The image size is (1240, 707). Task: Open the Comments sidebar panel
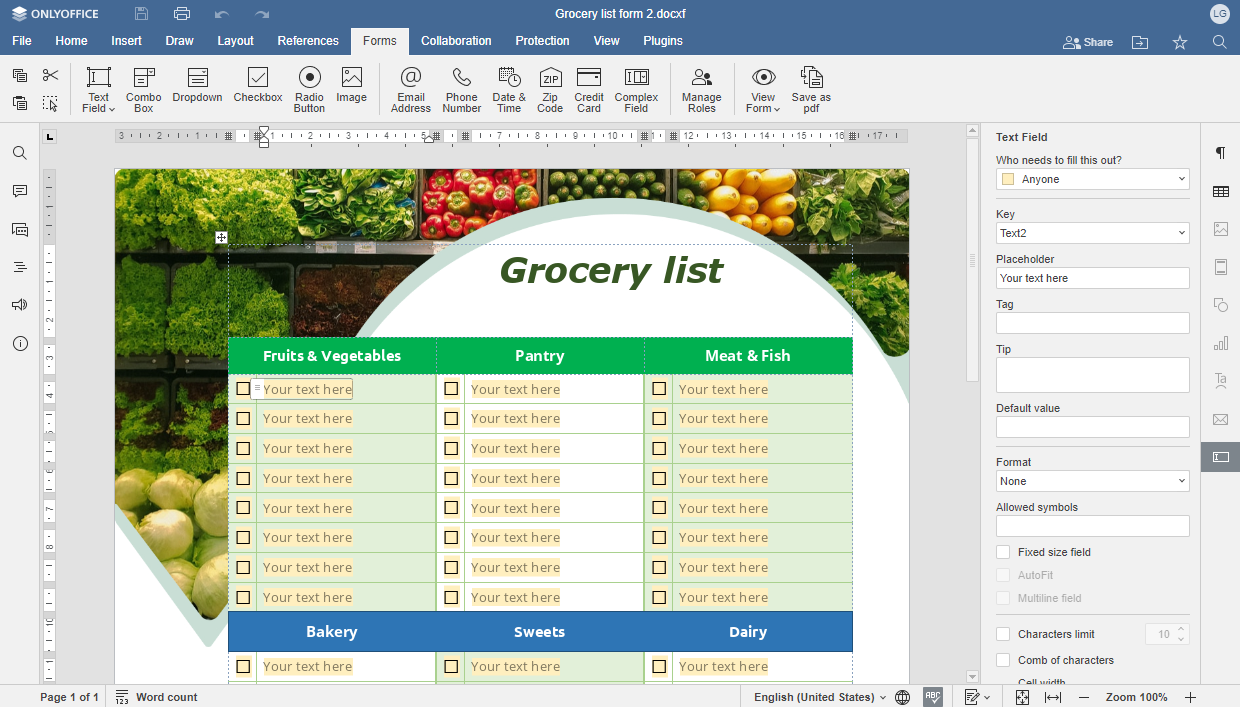tap(20, 191)
